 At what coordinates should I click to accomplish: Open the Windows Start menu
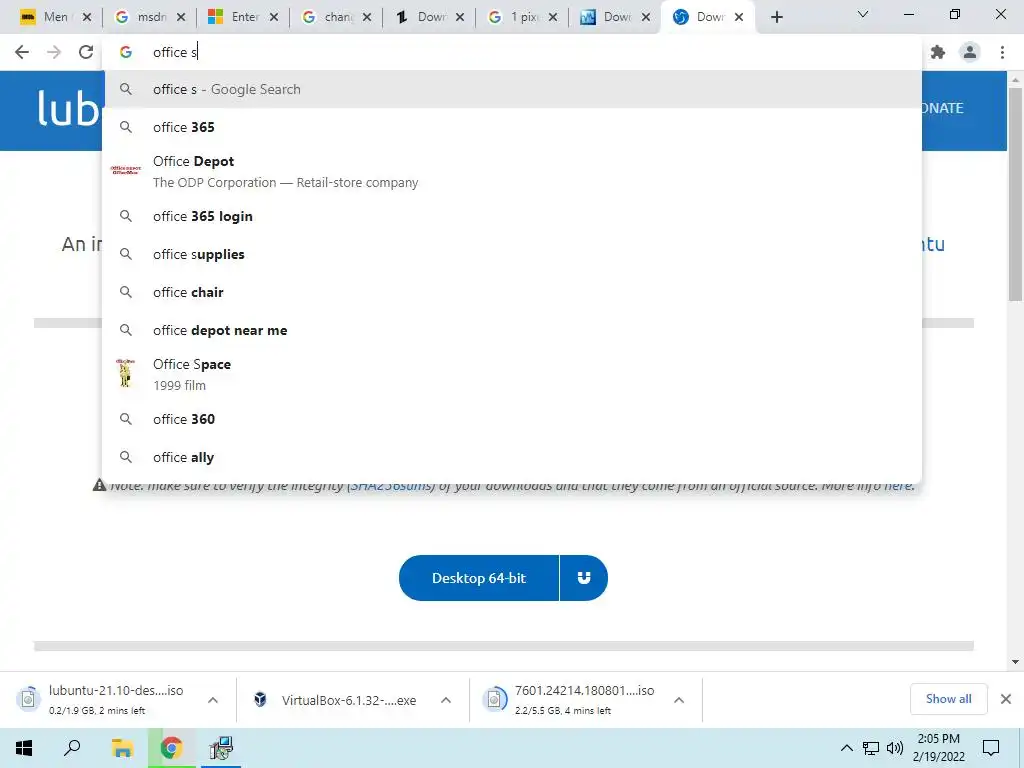tap(24, 748)
